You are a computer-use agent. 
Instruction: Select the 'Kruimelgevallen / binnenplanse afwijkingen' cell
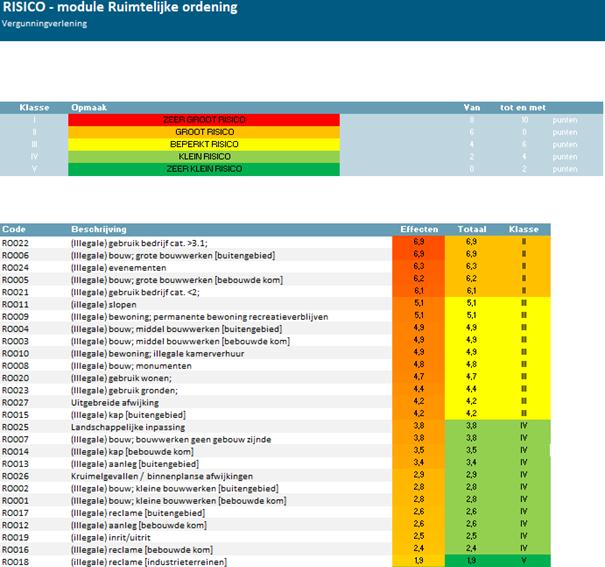coord(154,475)
